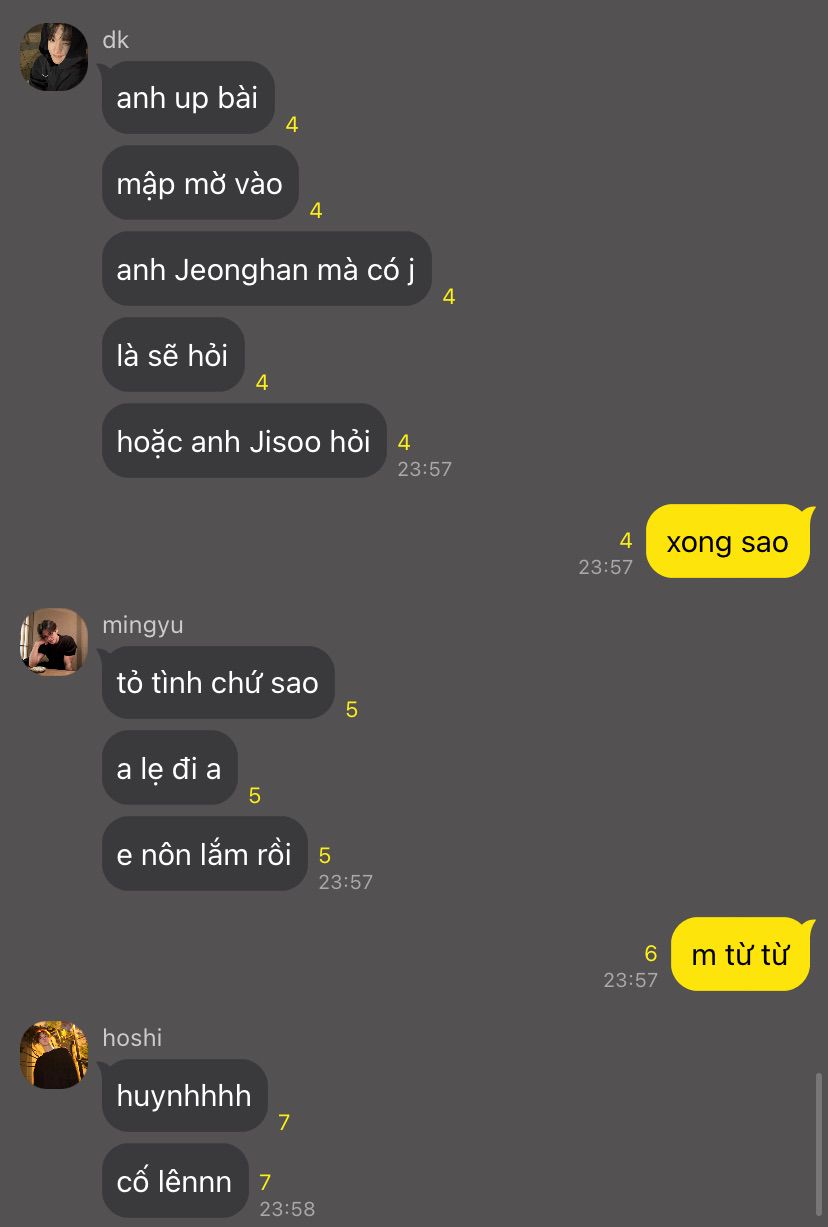Select the message 'huynhhhh'
Image resolution: width=828 pixels, height=1227 pixels.
point(184,1095)
